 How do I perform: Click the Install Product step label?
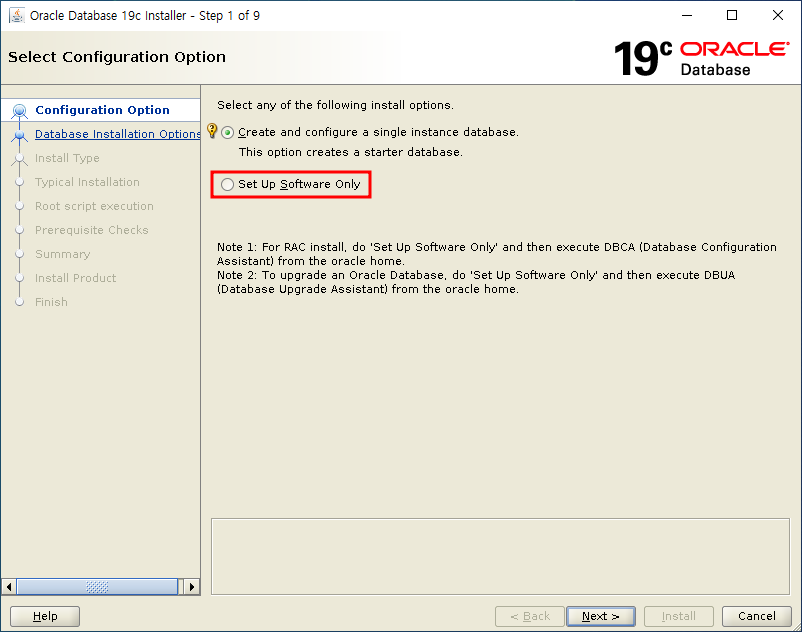[75, 278]
